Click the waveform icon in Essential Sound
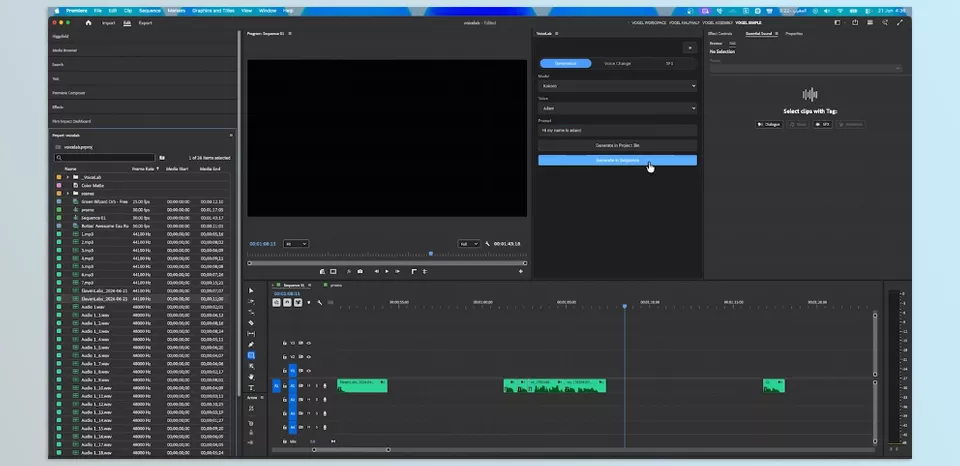960x466 pixels. (810, 94)
